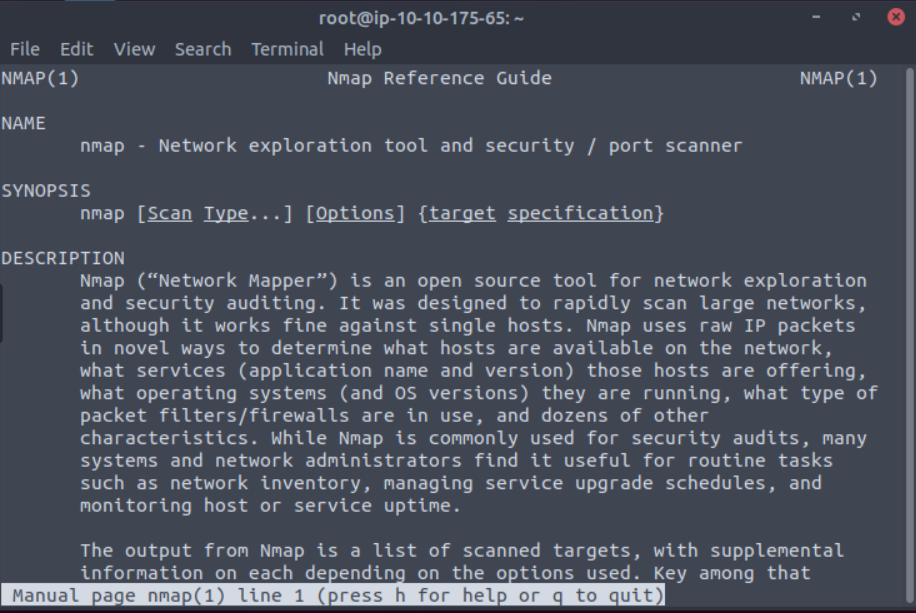Image resolution: width=916 pixels, height=613 pixels.
Task: Click the NAME section heading
Action: click(23, 123)
